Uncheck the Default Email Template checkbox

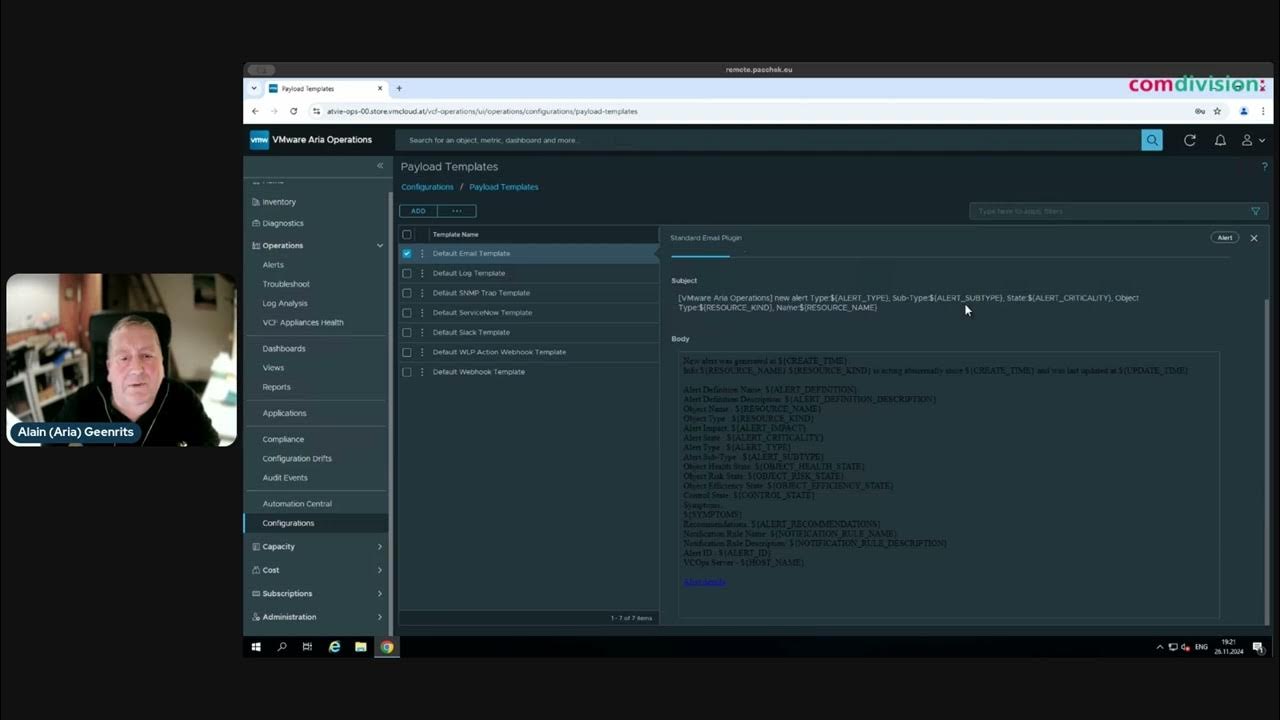407,253
